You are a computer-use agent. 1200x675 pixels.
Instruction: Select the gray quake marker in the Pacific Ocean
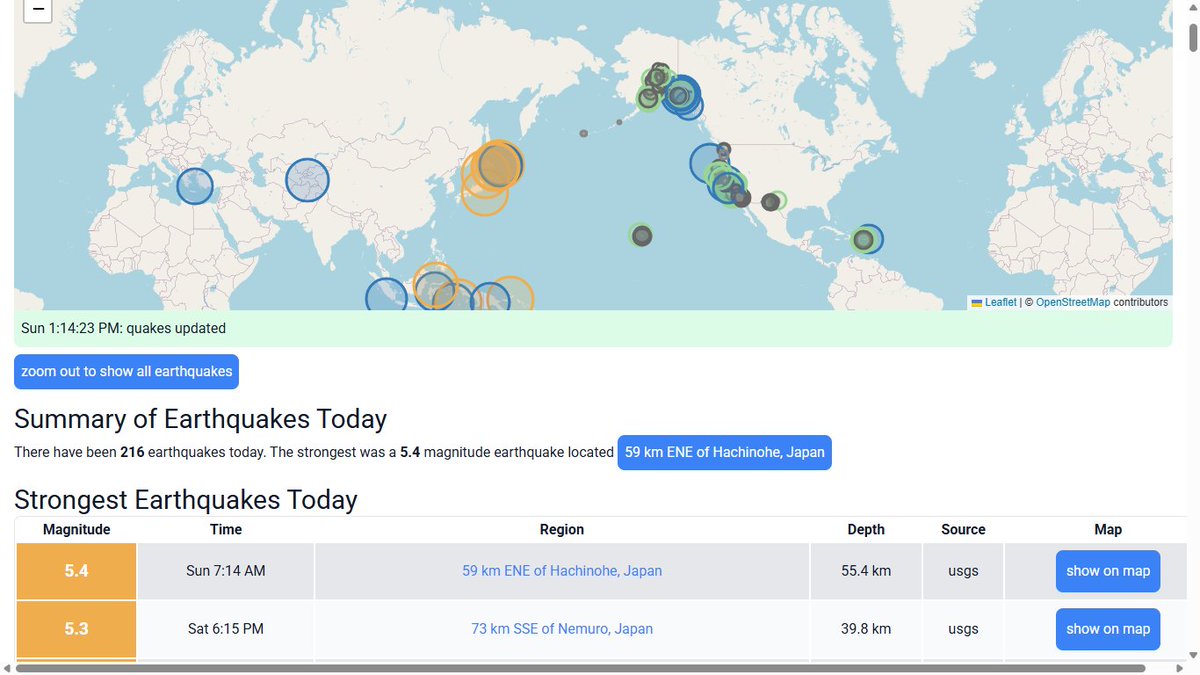click(x=640, y=235)
